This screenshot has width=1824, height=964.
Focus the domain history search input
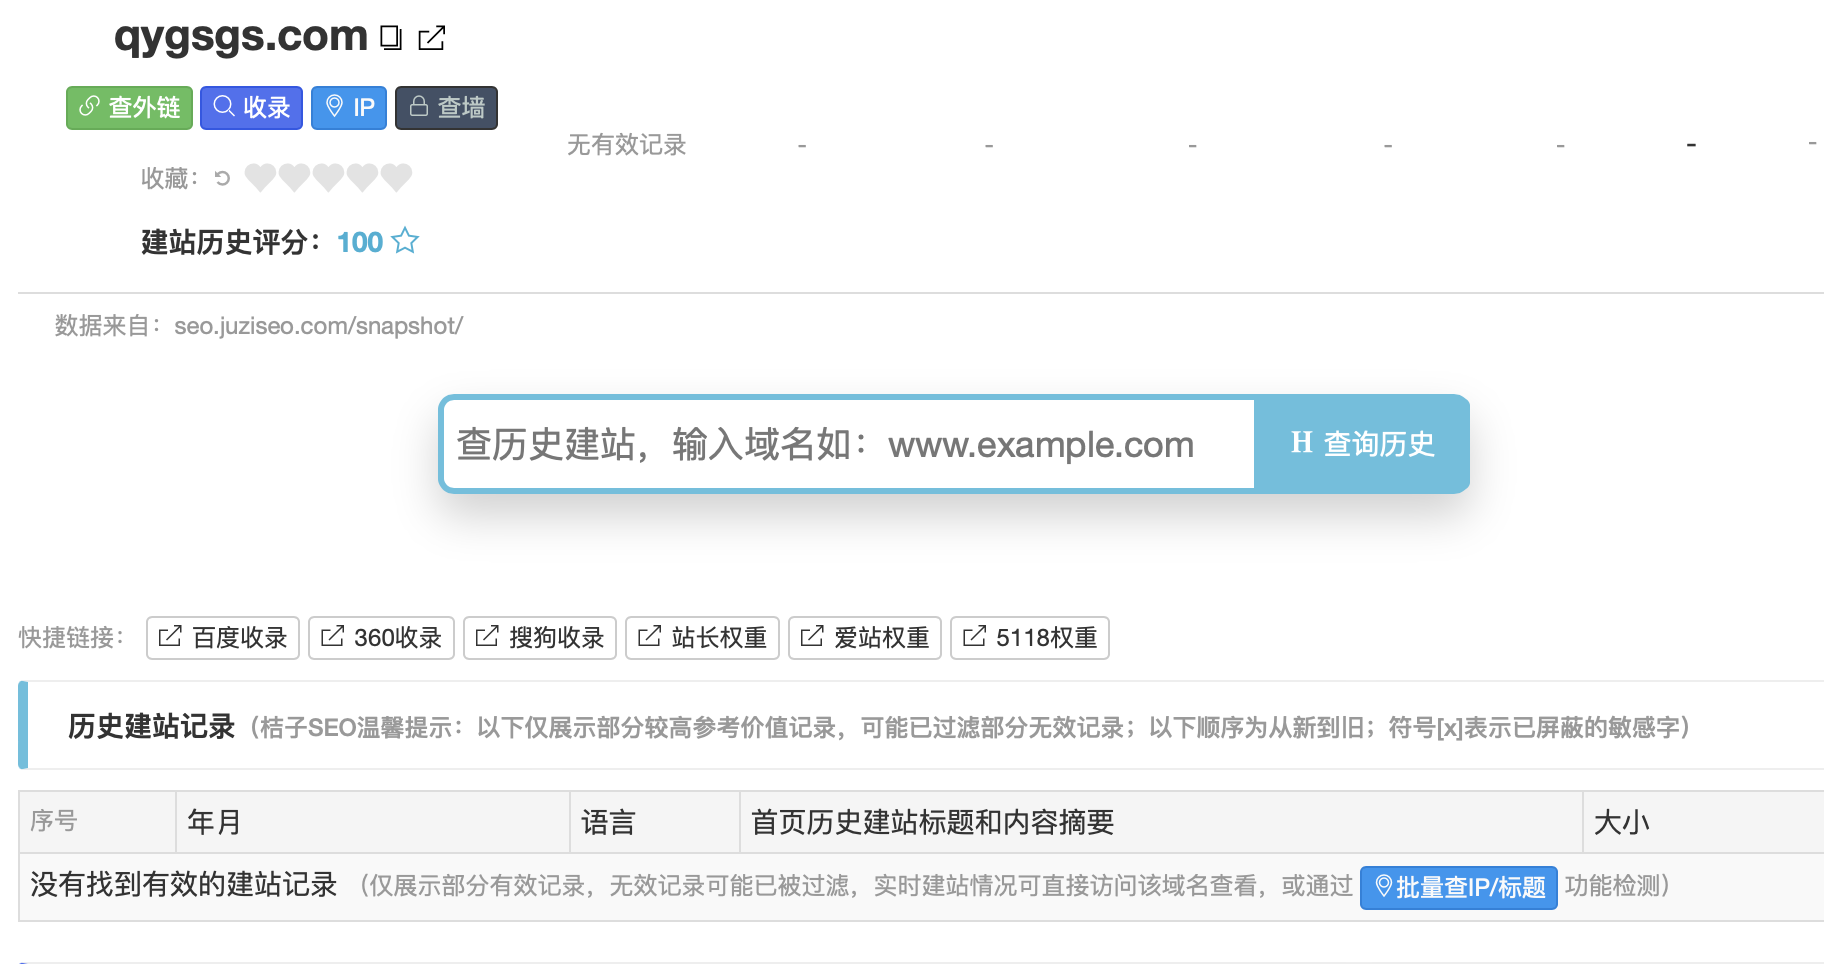coord(848,444)
